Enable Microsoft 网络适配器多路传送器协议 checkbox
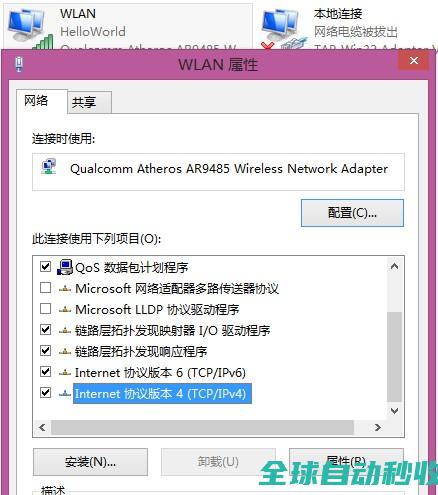Screen dimensions: 438x495 [x=45, y=287]
